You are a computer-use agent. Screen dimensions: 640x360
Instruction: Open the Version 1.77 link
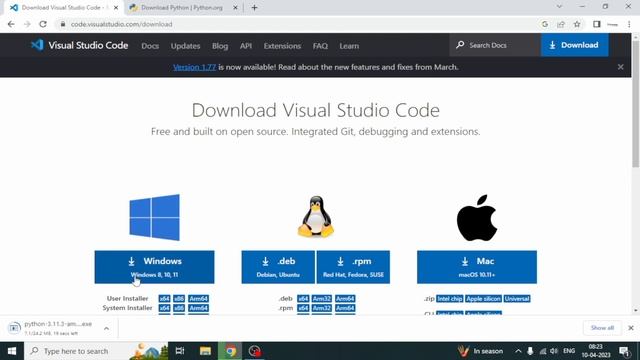[194, 67]
